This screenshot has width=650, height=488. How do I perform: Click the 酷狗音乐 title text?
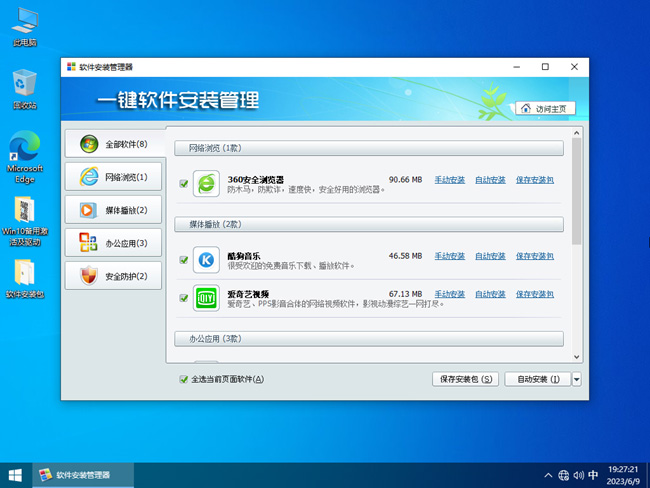244,256
